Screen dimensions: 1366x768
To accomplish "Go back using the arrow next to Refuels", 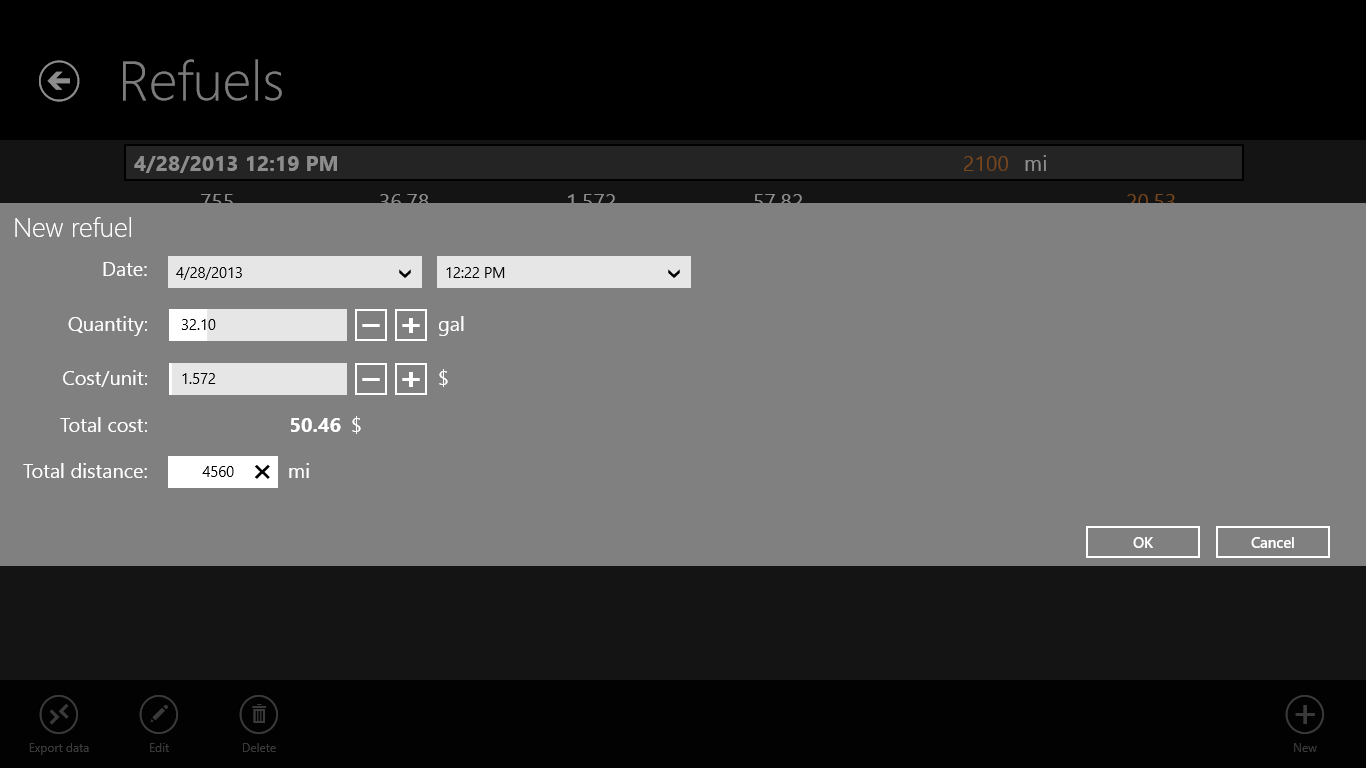I will [x=59, y=81].
